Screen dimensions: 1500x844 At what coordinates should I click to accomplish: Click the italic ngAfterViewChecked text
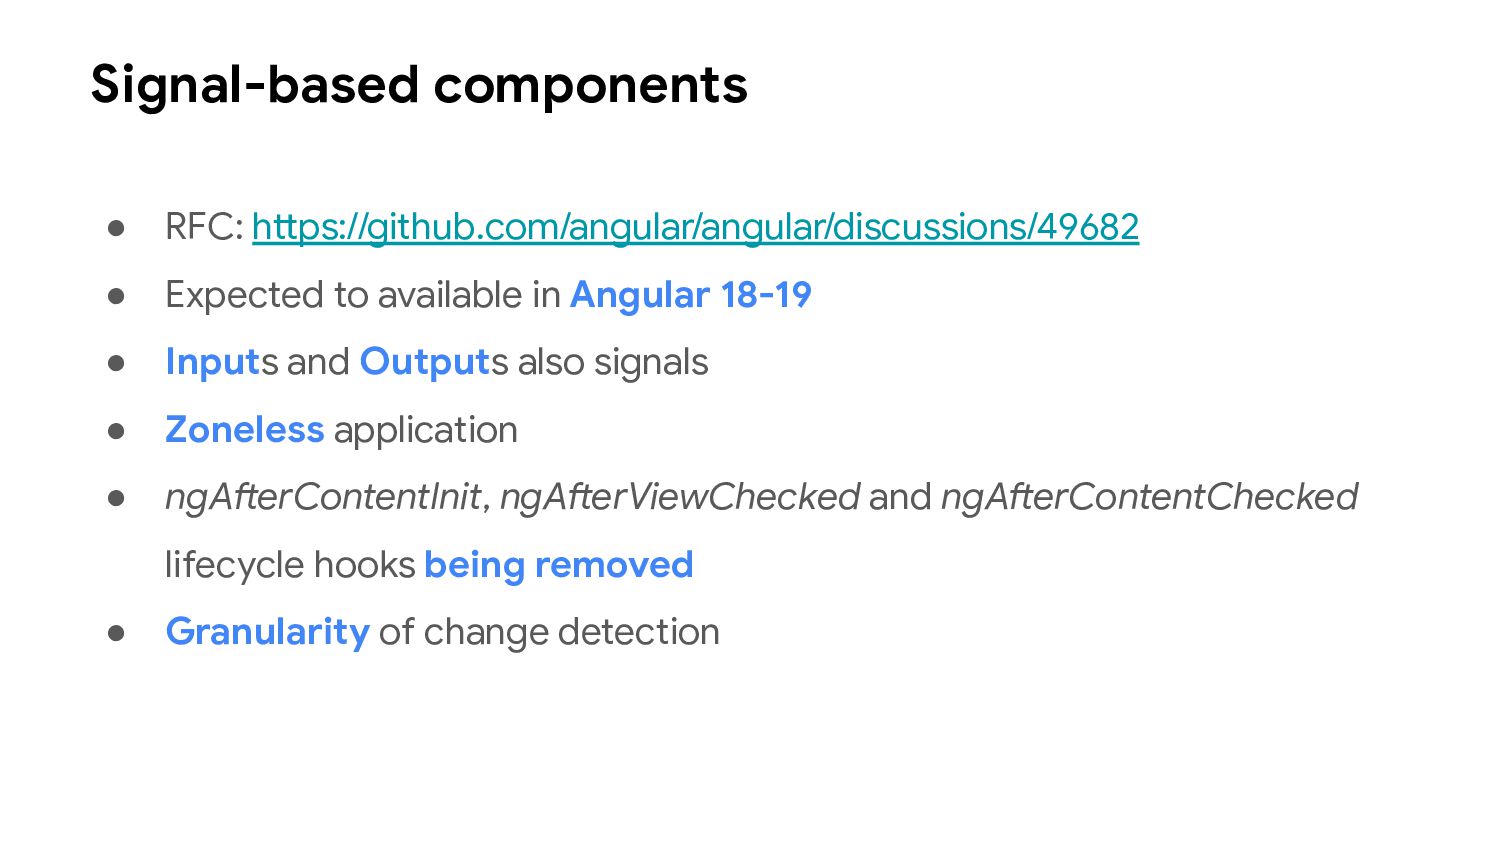point(679,497)
